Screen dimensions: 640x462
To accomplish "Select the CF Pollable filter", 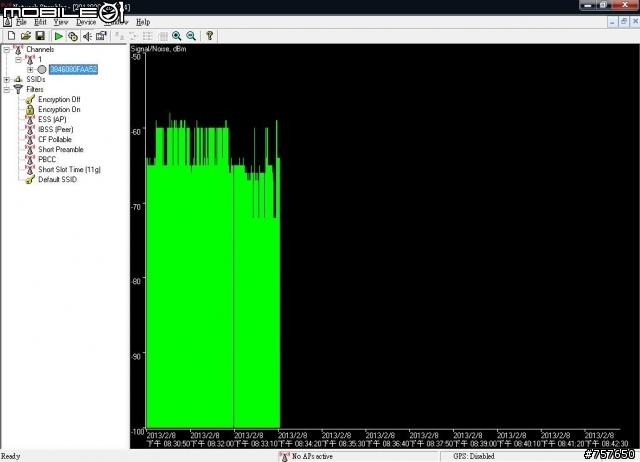I will click(x=55, y=140).
